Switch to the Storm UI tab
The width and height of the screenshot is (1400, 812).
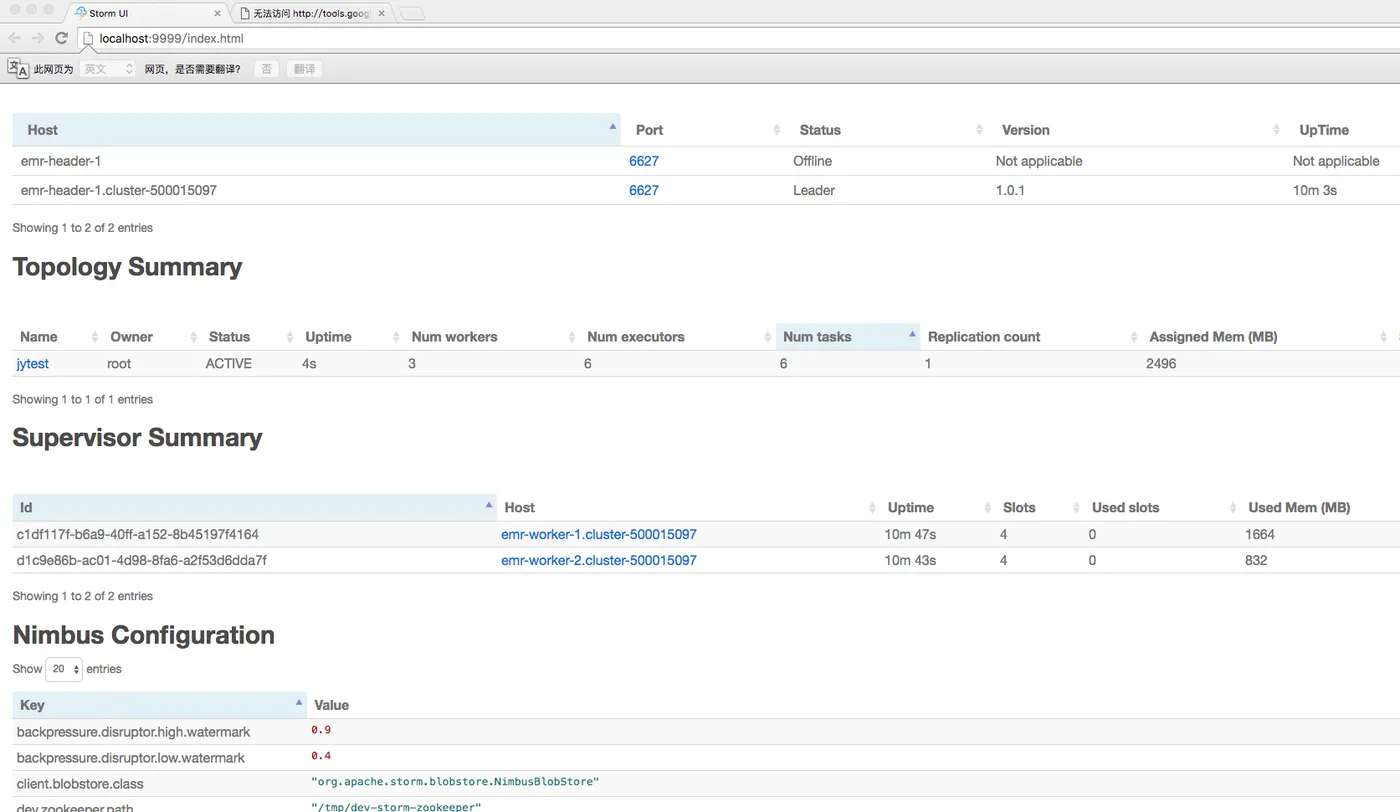click(140, 14)
